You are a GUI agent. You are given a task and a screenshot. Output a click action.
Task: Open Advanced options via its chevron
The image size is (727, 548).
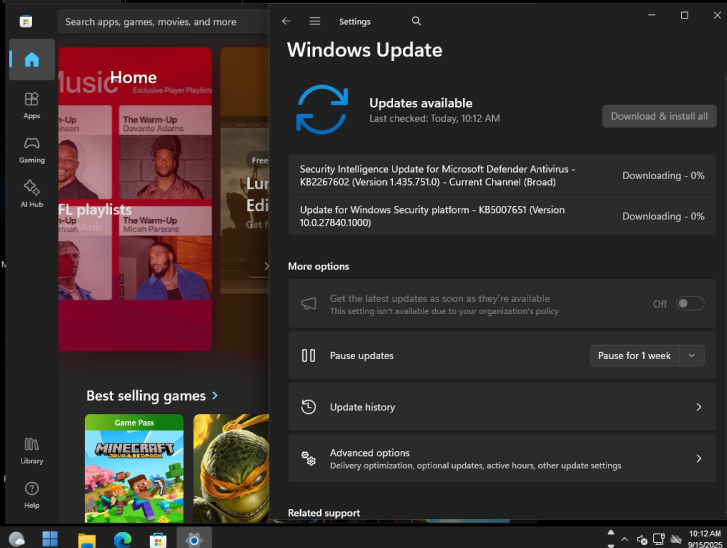click(x=699, y=459)
